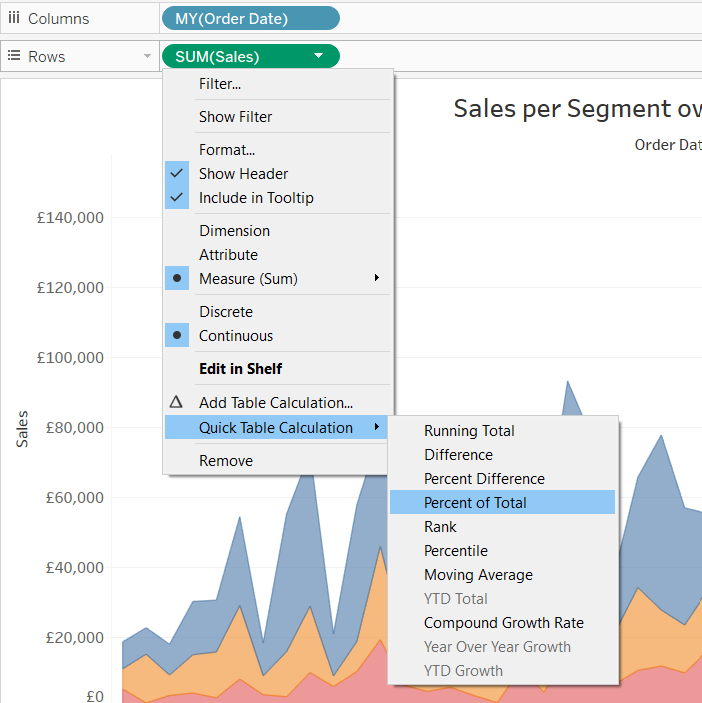Choose the Discrete option
Image resolution: width=702 pixels, height=703 pixels.
[x=226, y=312]
